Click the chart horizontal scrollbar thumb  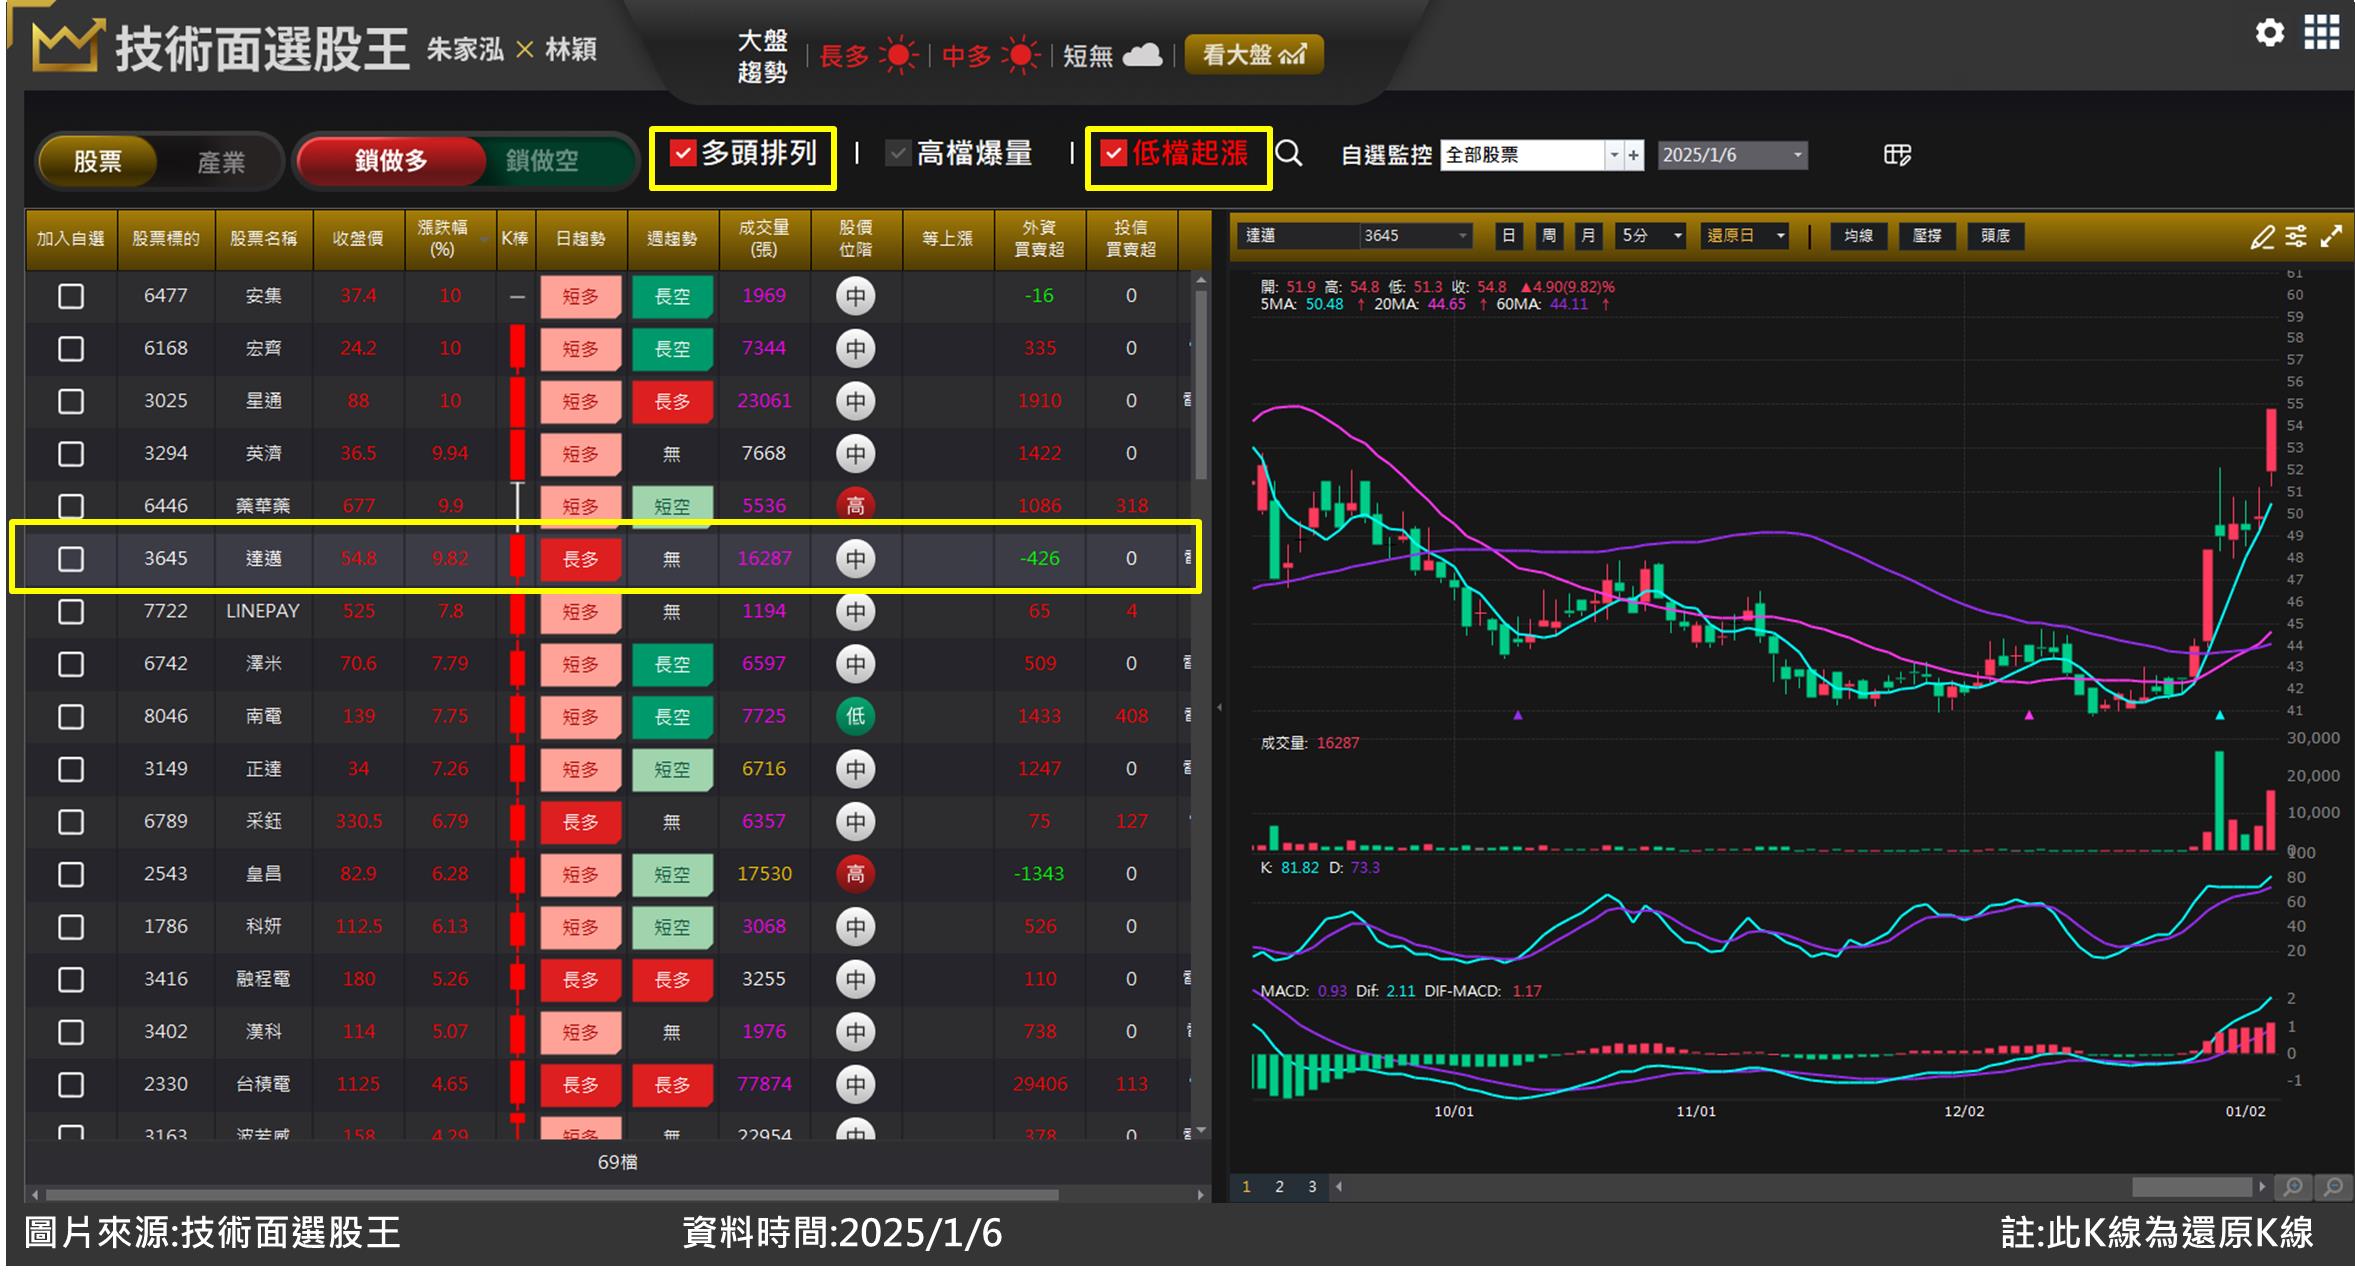pos(2191,1187)
